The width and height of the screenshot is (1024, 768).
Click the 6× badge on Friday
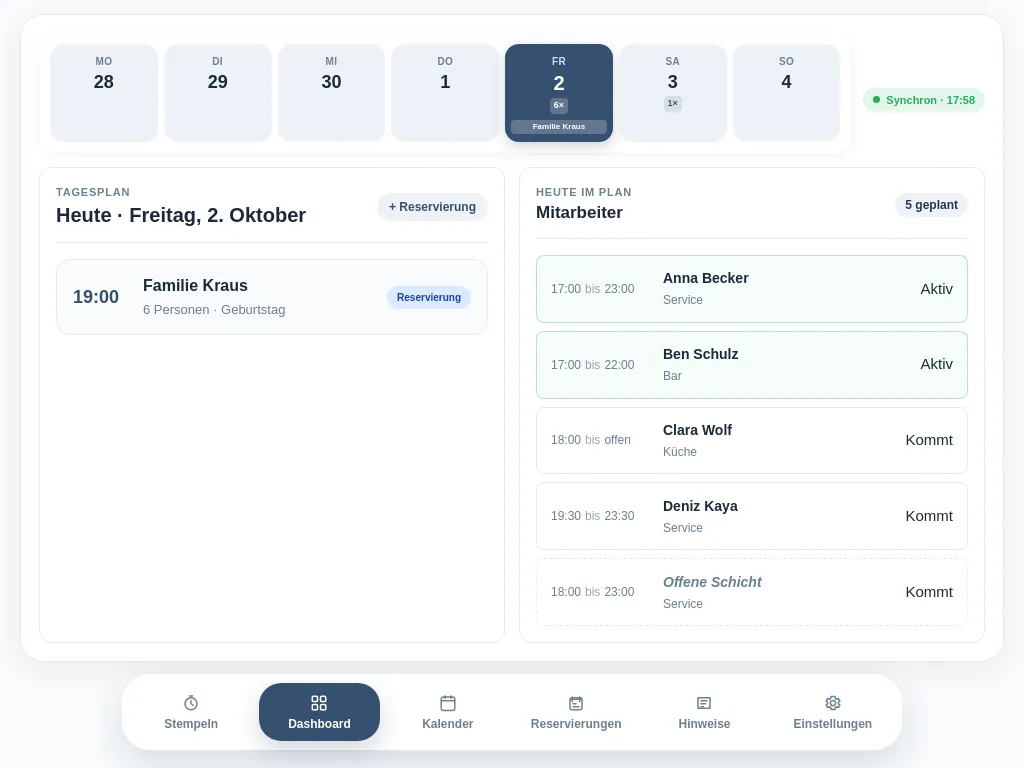click(x=559, y=105)
